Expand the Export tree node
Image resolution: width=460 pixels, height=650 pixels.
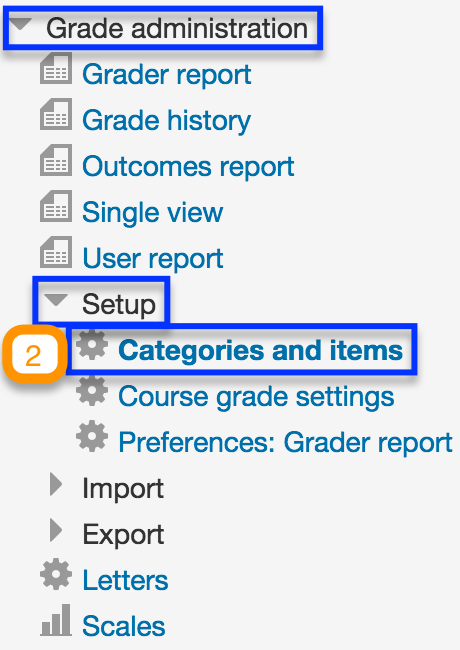point(56,530)
